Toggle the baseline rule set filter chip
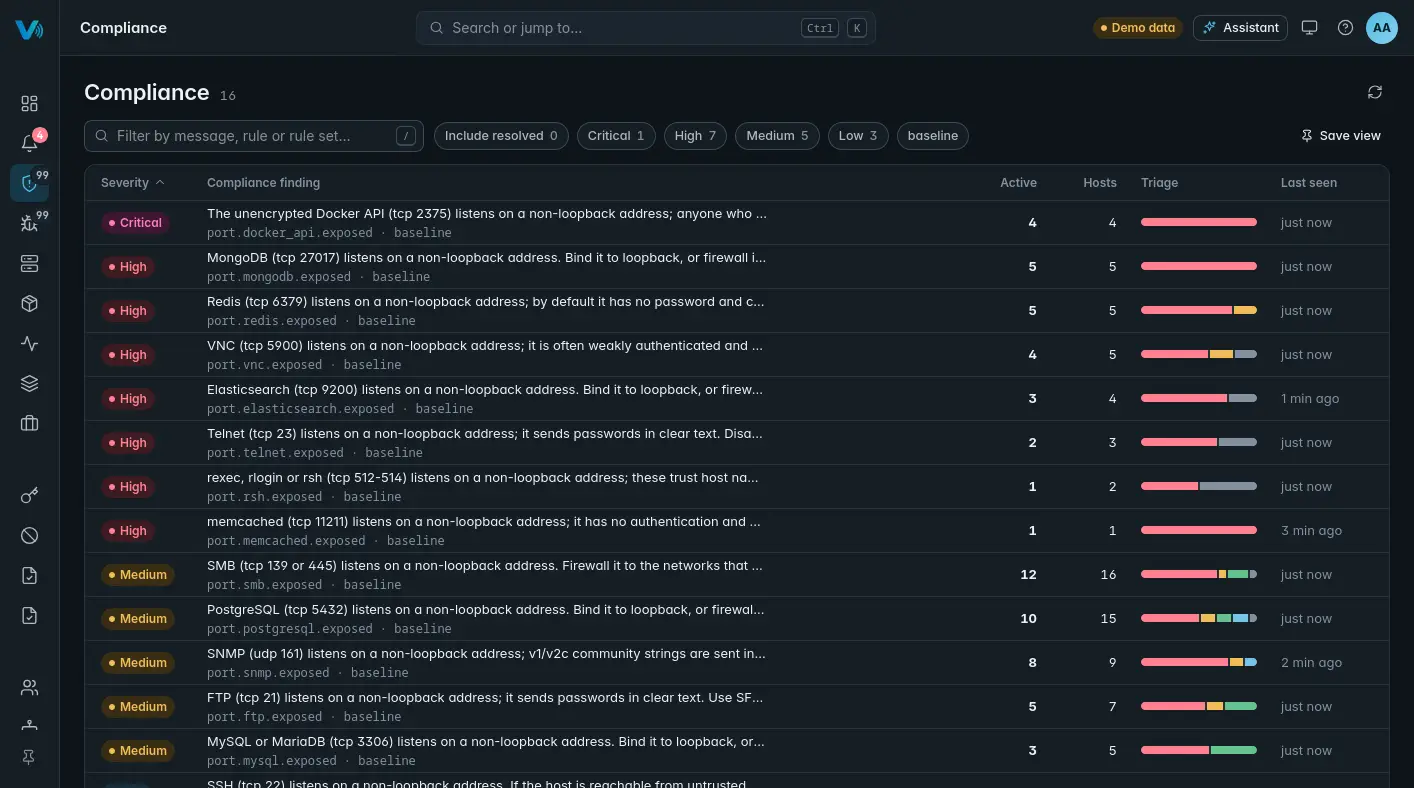The image size is (1414, 788). [933, 136]
